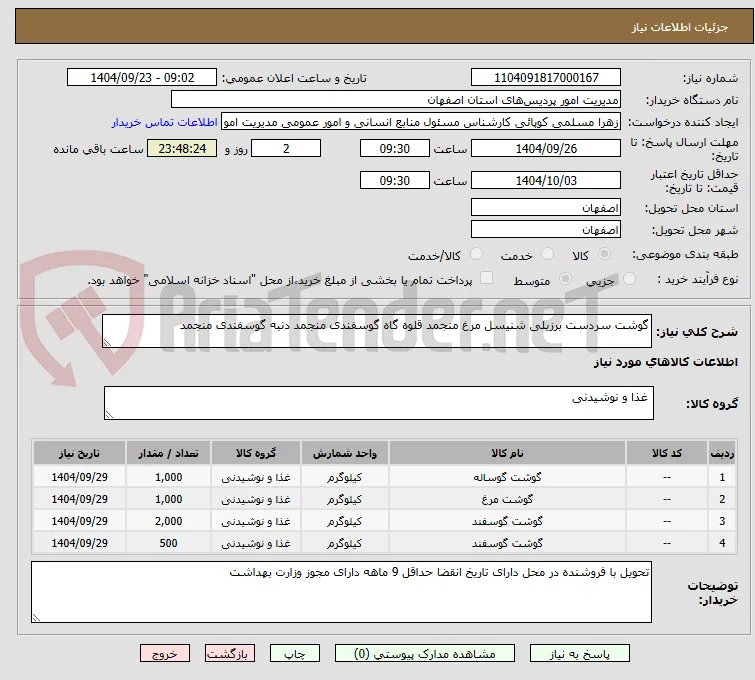
Task: Click the کد کالا column header
Action: (x=666, y=453)
